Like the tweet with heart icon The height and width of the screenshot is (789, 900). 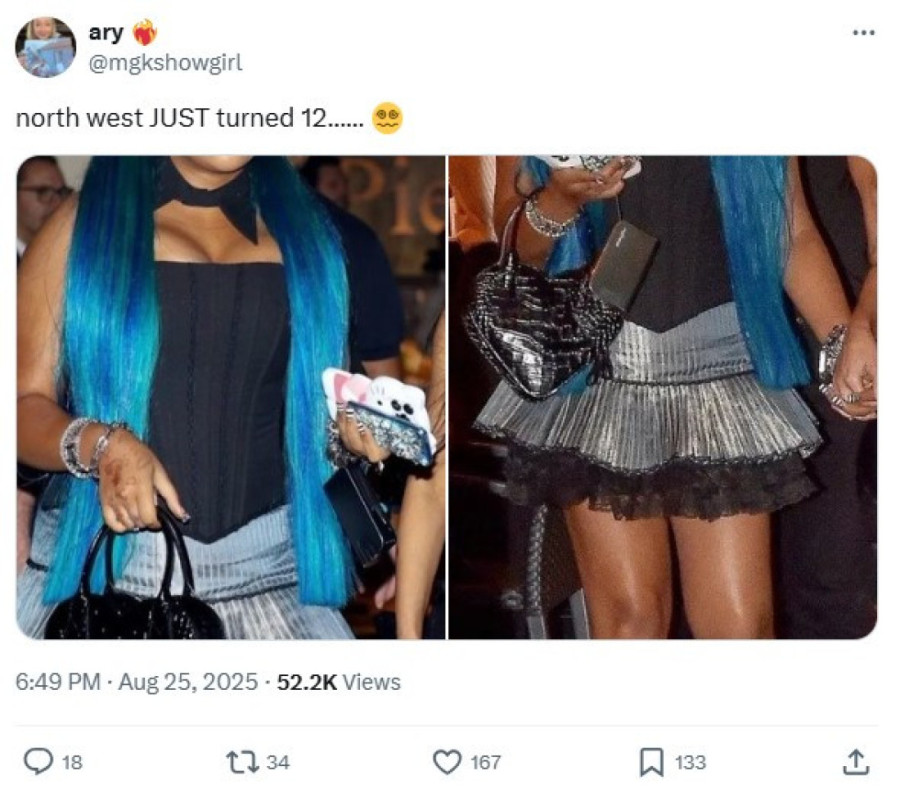click(x=446, y=763)
